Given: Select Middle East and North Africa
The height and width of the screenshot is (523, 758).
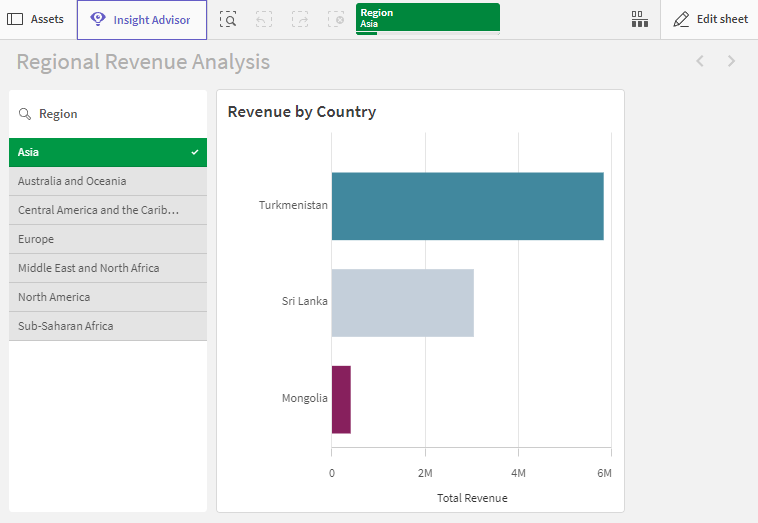Looking at the screenshot, I should click(108, 268).
